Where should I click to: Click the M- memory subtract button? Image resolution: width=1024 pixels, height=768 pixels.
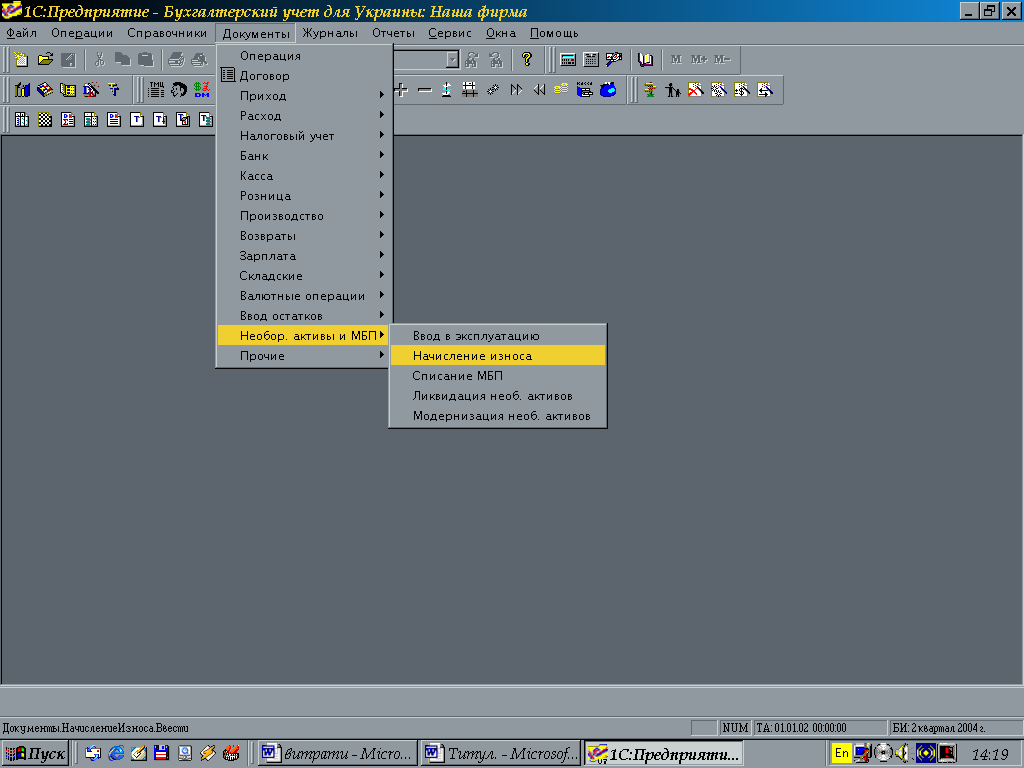(722, 59)
